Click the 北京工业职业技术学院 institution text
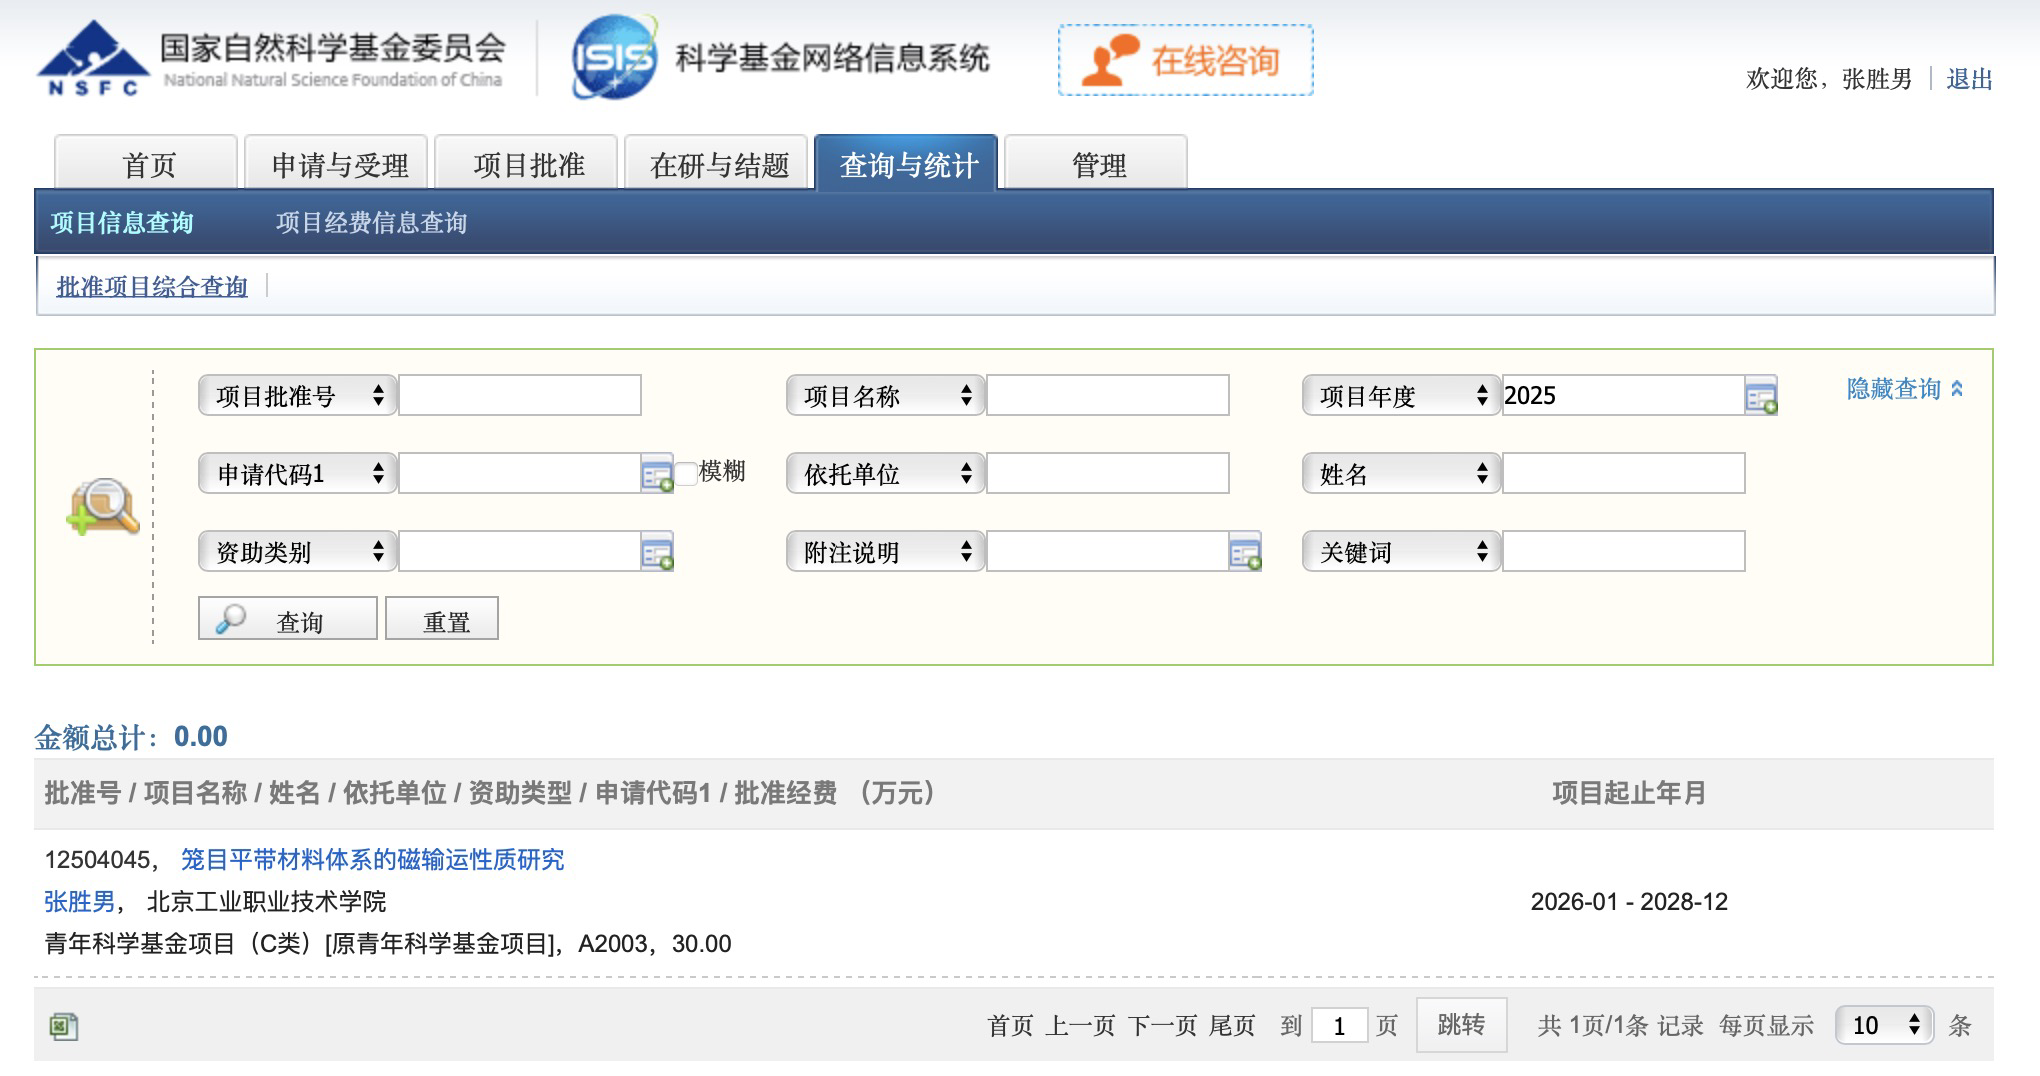 click(x=266, y=902)
